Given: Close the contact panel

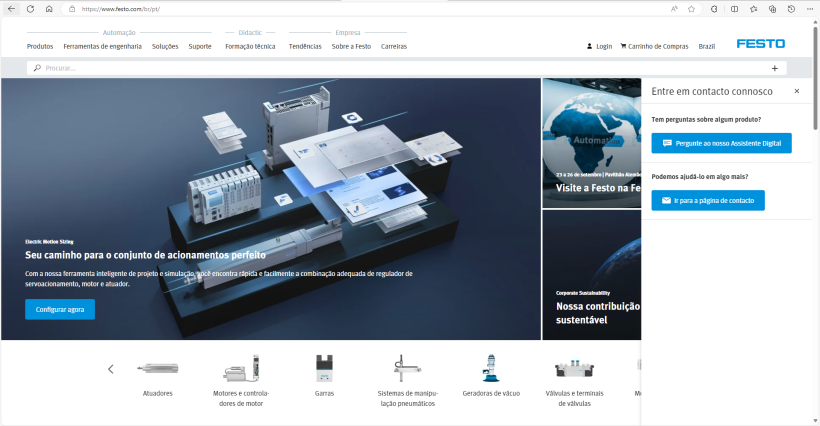Looking at the screenshot, I should pos(796,91).
